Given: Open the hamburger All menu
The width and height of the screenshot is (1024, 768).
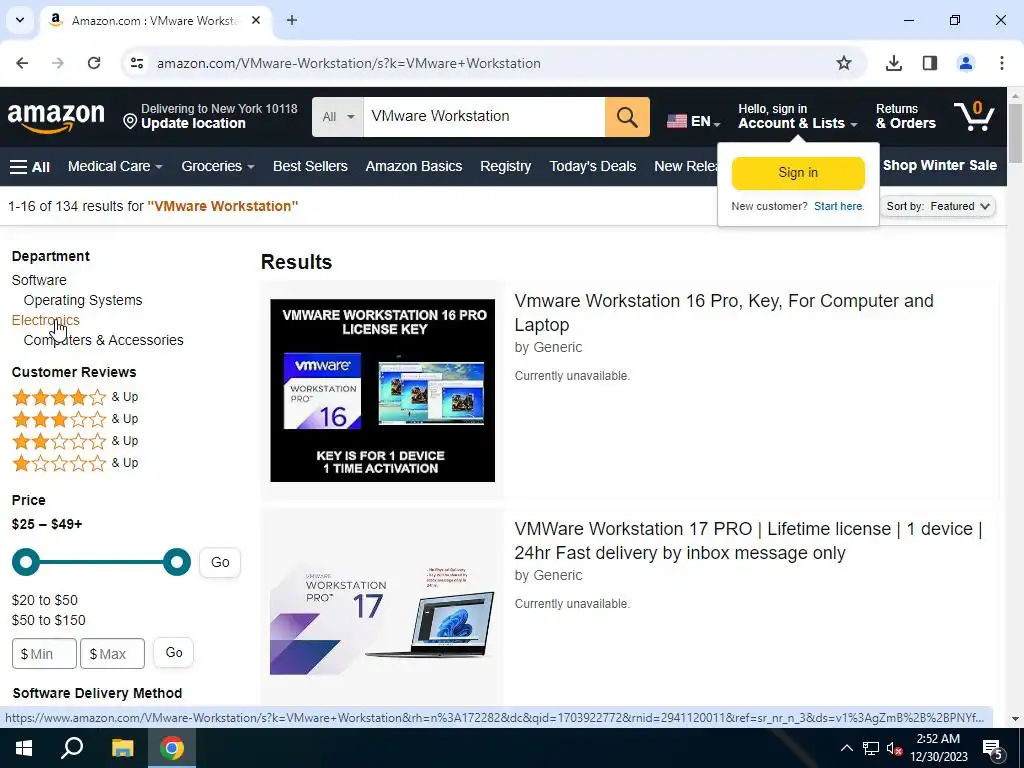Looking at the screenshot, I should (29, 167).
